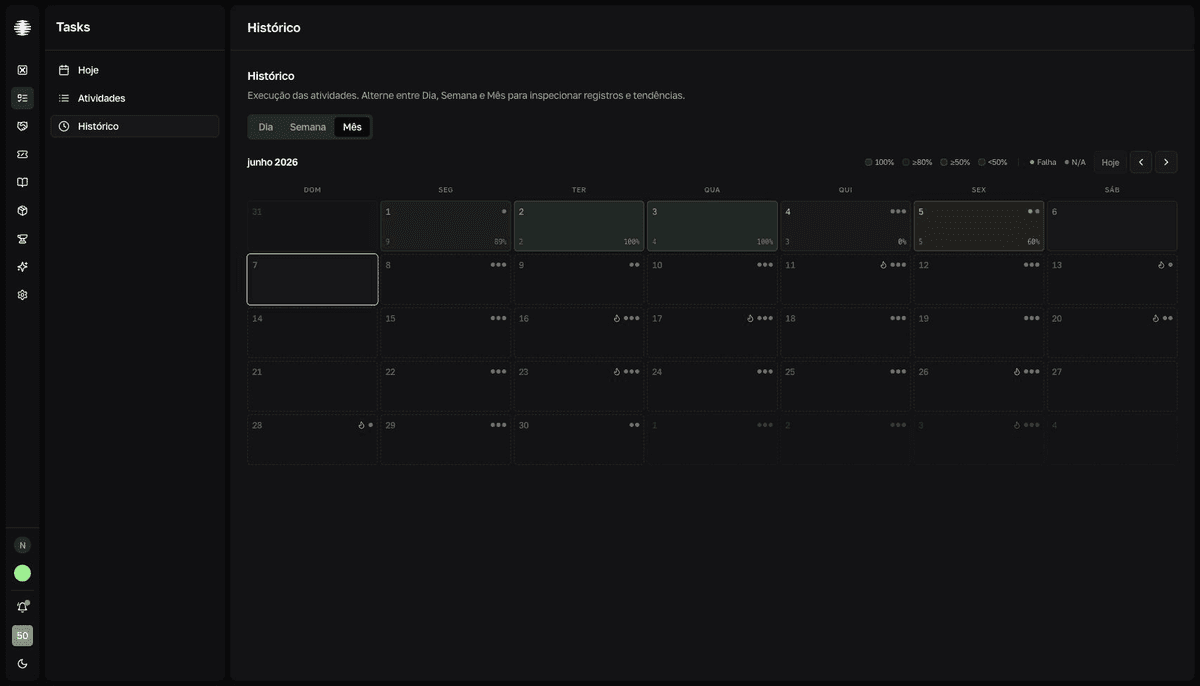Viewport: 1200px width, 686px height.
Task: Select the handshake icon in sidebar
Action: (x=22, y=126)
